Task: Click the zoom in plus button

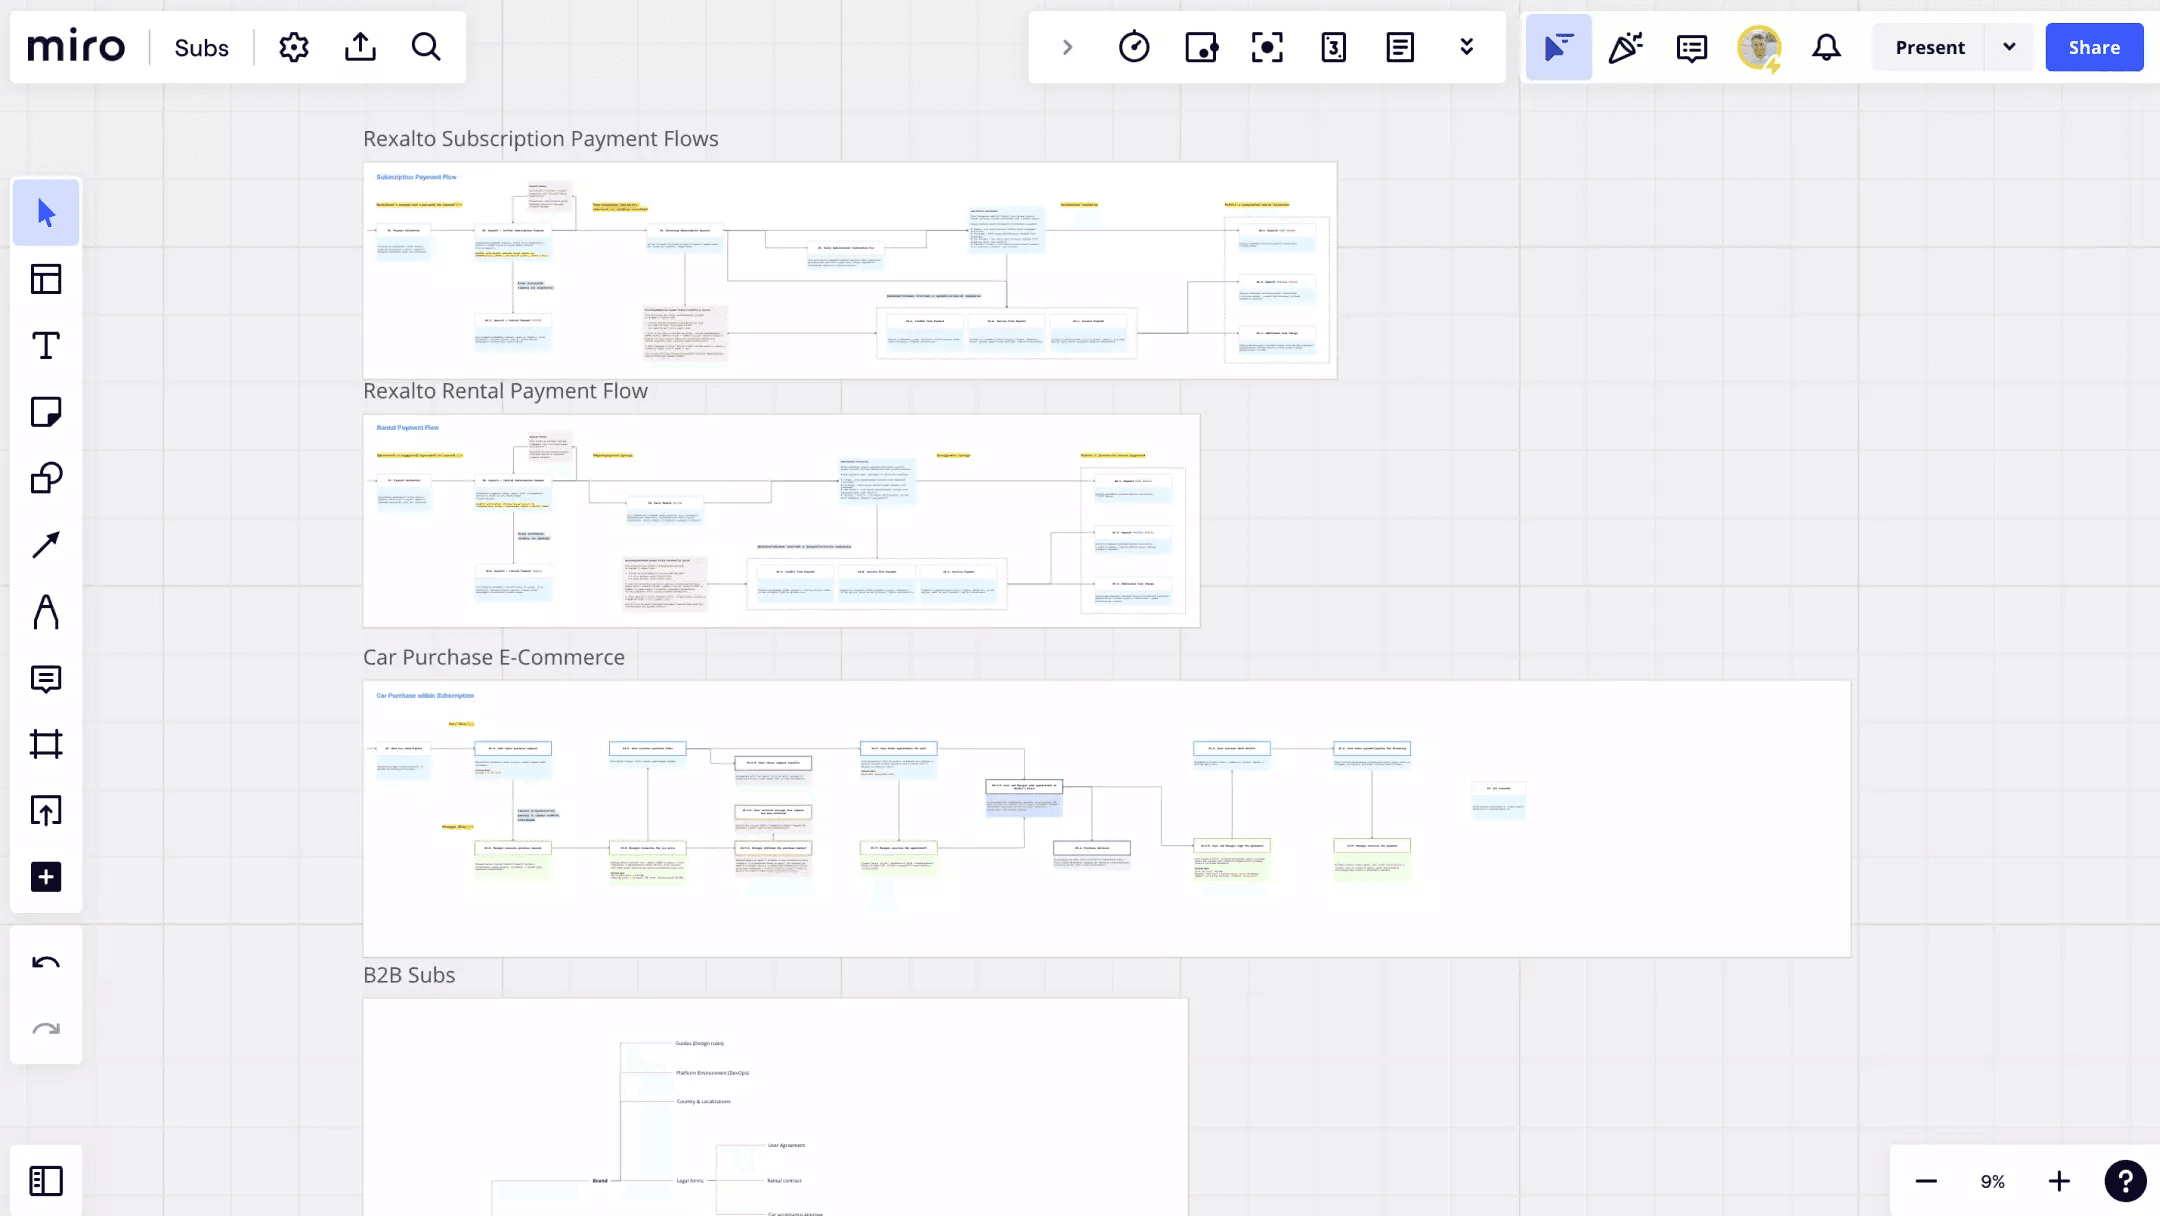Action: (x=2059, y=1181)
